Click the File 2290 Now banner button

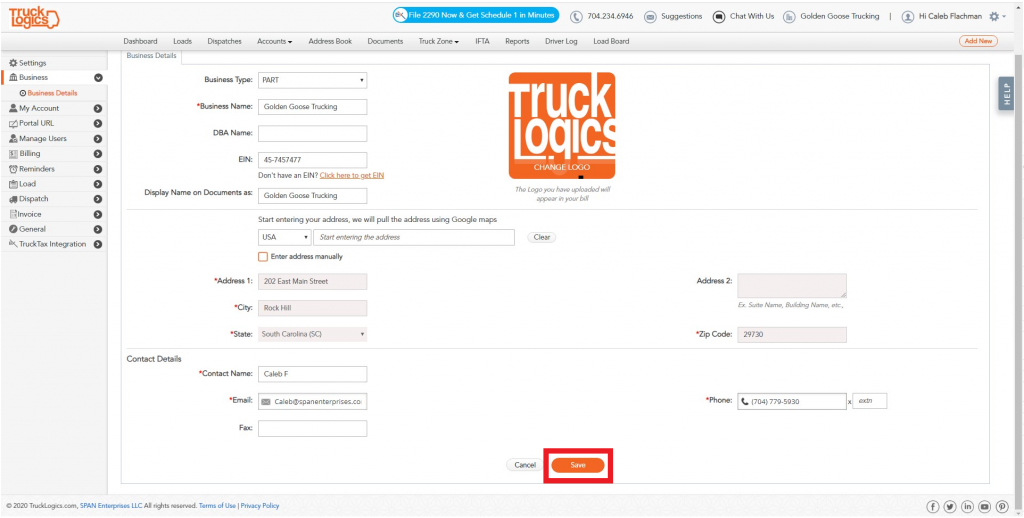point(475,15)
